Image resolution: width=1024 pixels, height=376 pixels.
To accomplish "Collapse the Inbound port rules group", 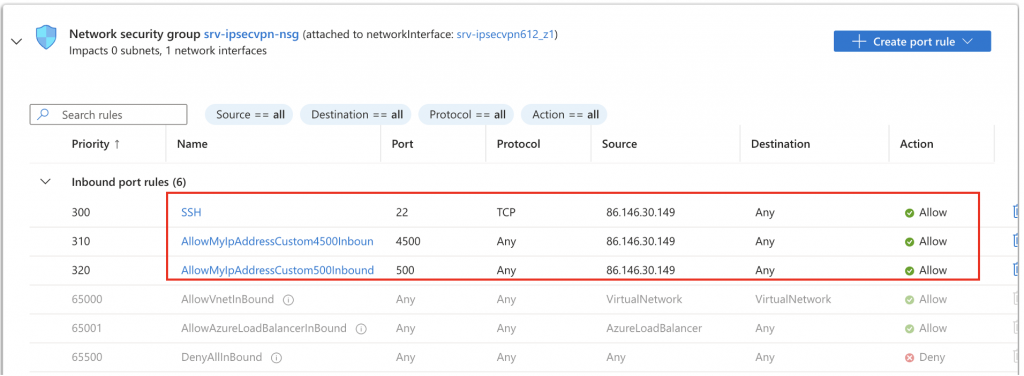I will click(x=46, y=182).
